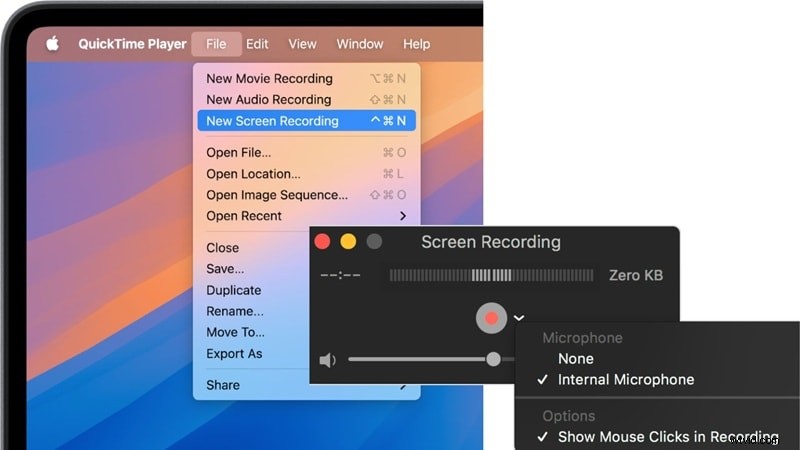This screenshot has width=800, height=450.
Task: Expand options chevron beside record button
Action: 519,319
